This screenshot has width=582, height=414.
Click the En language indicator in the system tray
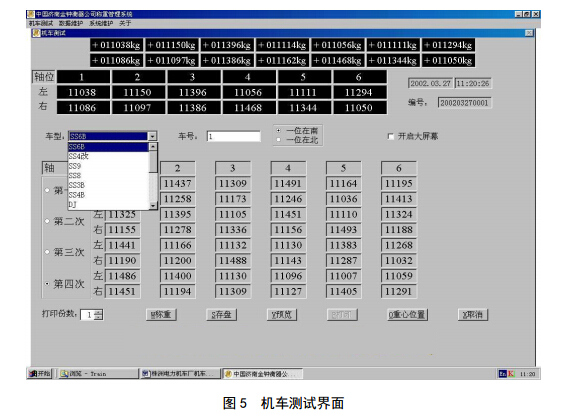point(502,374)
